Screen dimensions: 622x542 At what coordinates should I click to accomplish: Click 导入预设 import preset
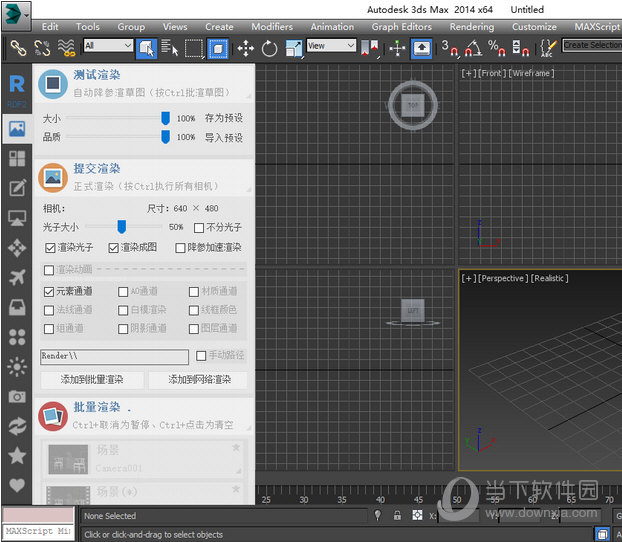click(224, 138)
